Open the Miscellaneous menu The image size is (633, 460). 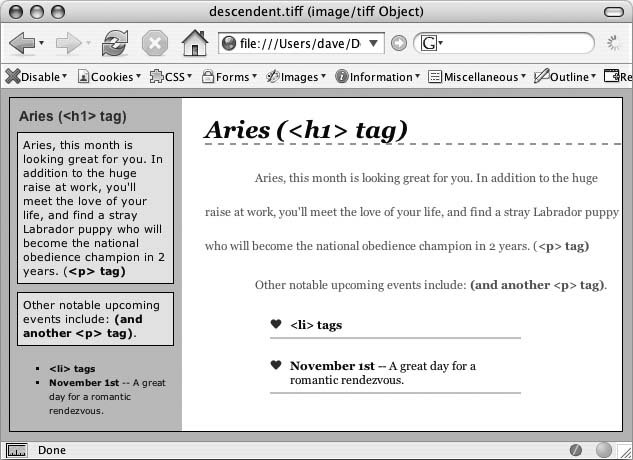coord(477,76)
